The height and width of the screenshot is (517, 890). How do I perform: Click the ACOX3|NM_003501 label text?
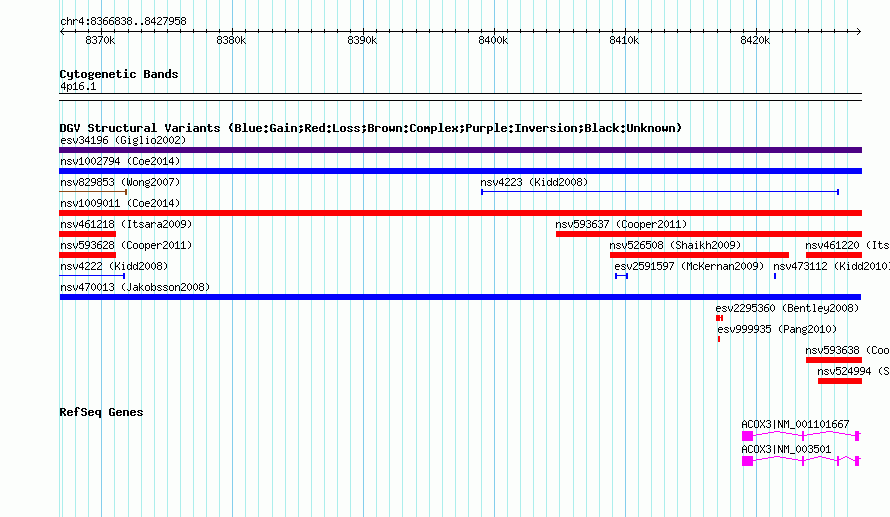[x=786, y=449]
